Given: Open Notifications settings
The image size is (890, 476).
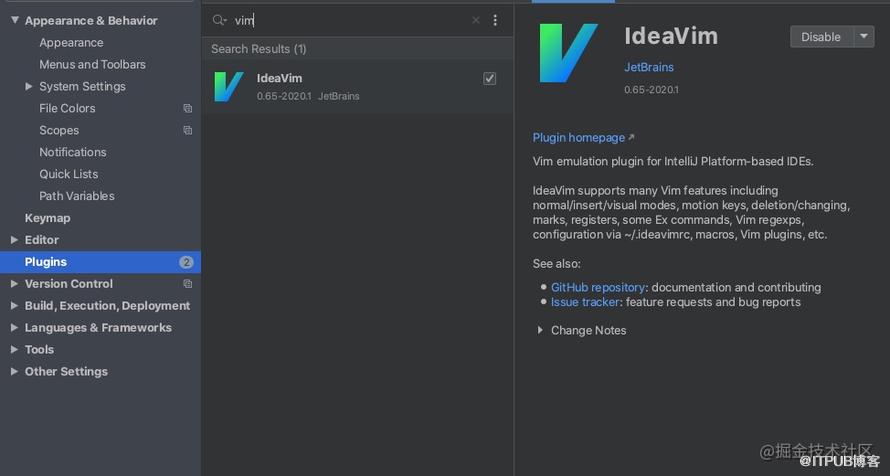Looking at the screenshot, I should click(x=73, y=152).
